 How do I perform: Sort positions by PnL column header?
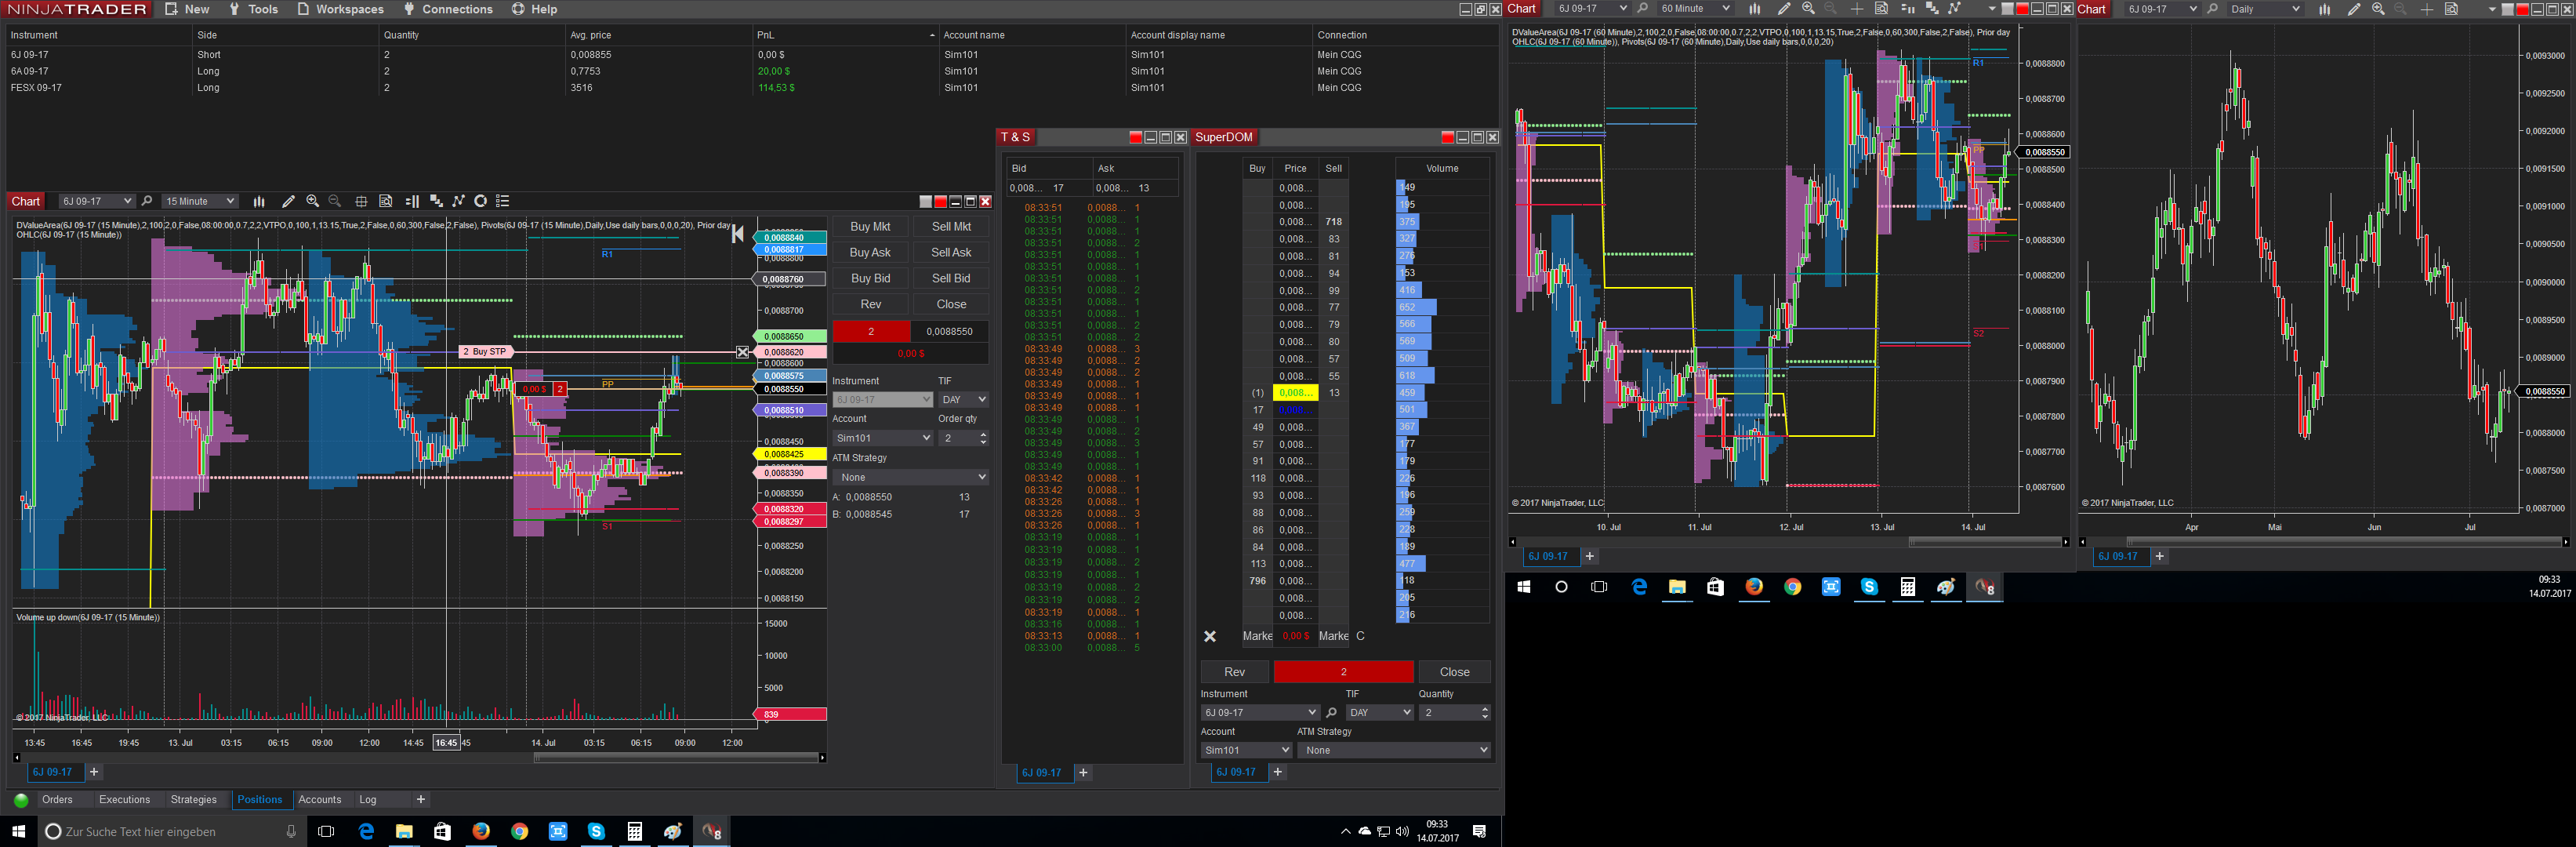point(845,35)
